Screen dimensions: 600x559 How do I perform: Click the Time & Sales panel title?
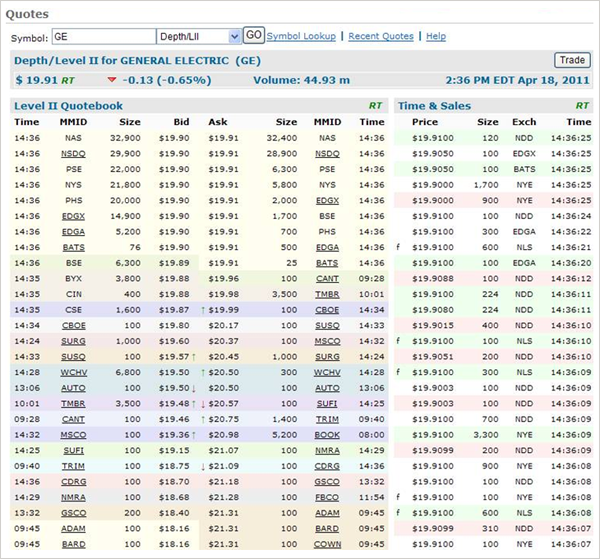(434, 105)
